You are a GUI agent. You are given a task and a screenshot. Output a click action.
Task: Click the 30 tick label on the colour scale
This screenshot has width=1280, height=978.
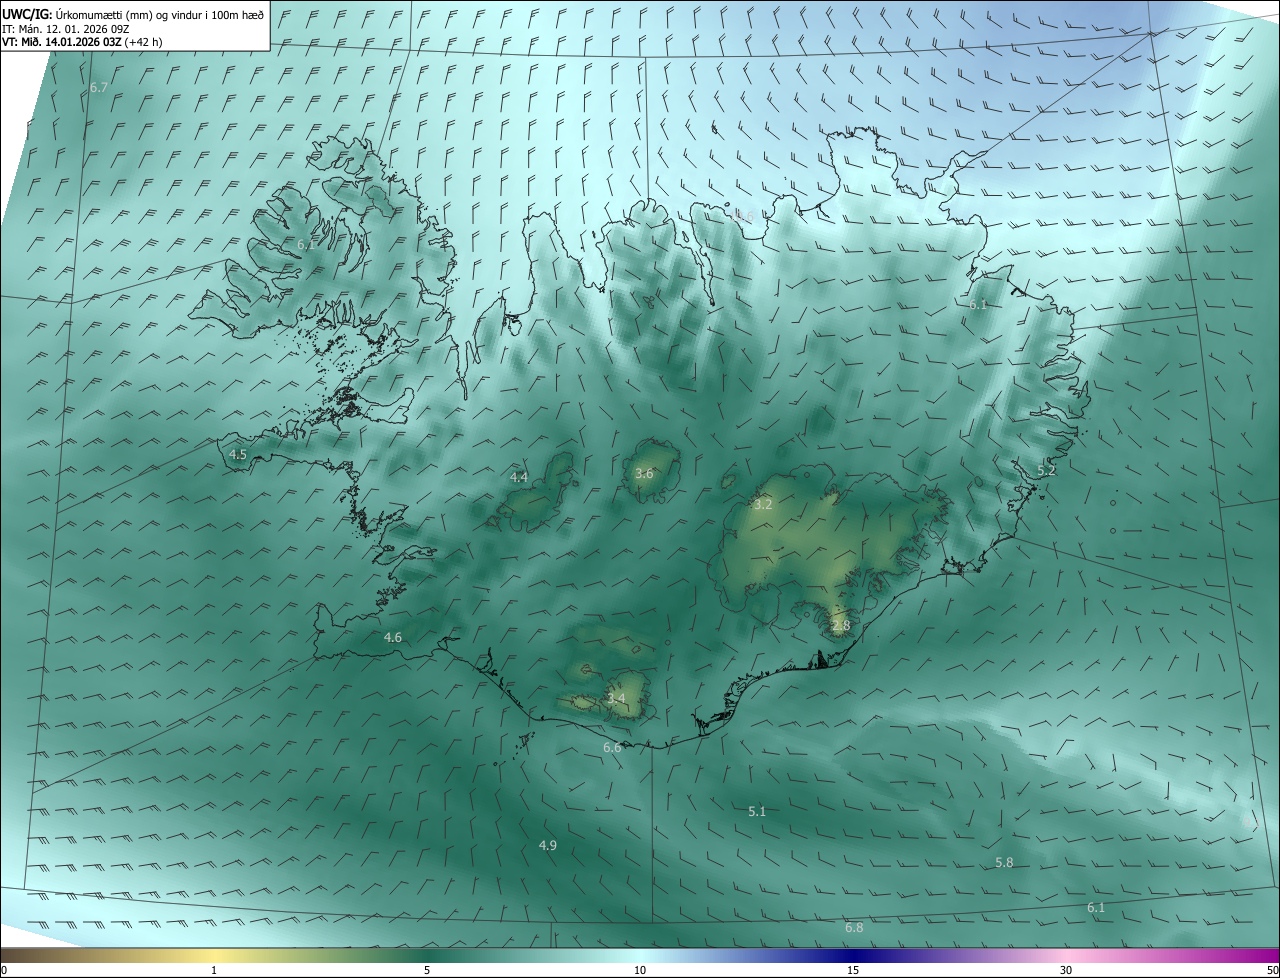coord(1066,971)
